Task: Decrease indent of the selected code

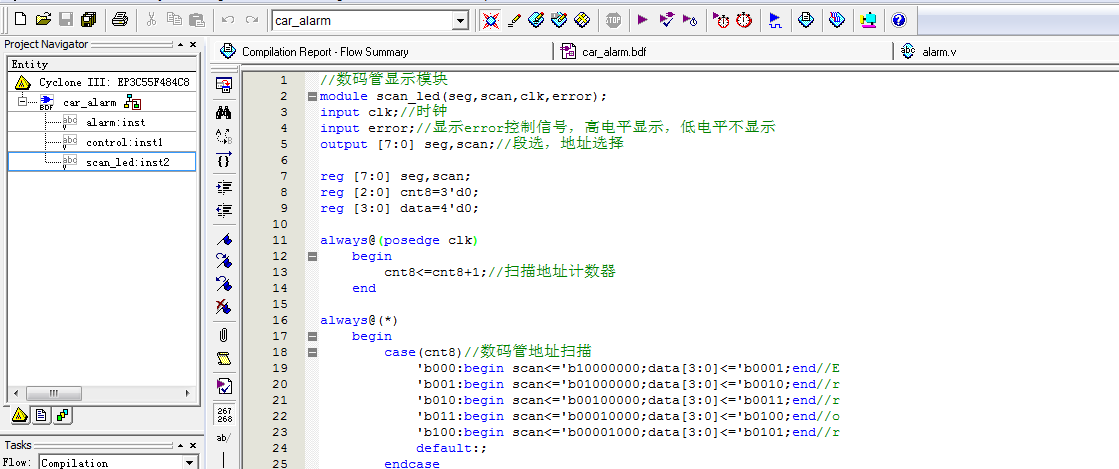Action: [223, 210]
